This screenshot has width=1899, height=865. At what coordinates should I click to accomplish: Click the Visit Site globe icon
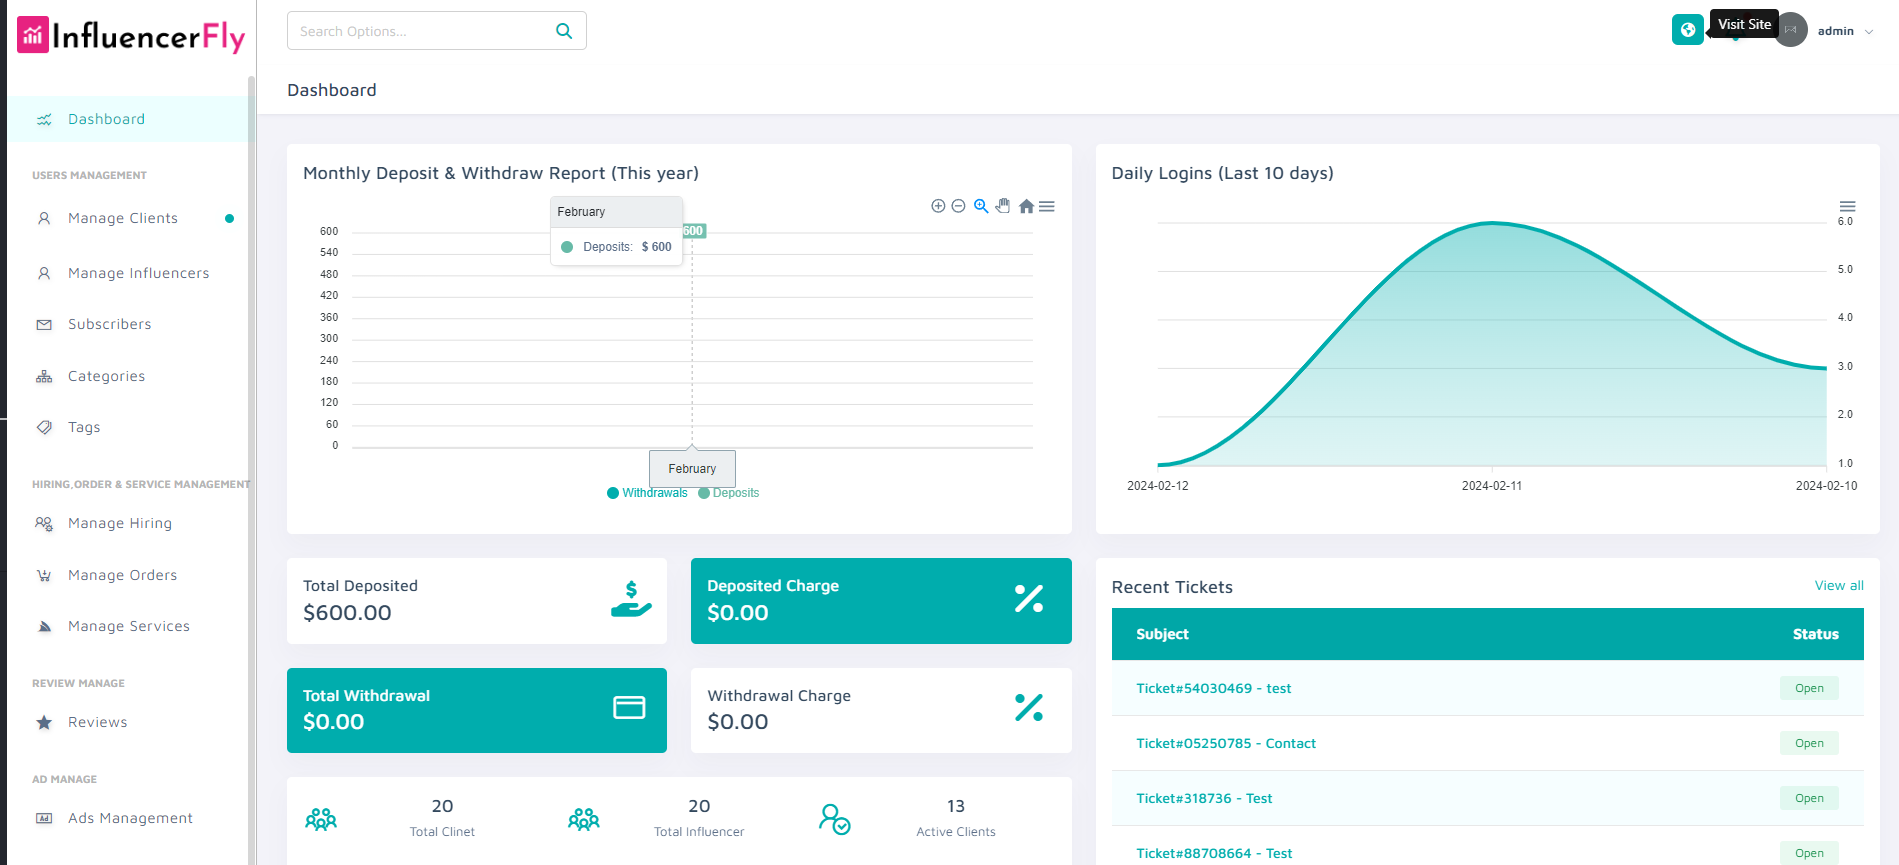1687,30
